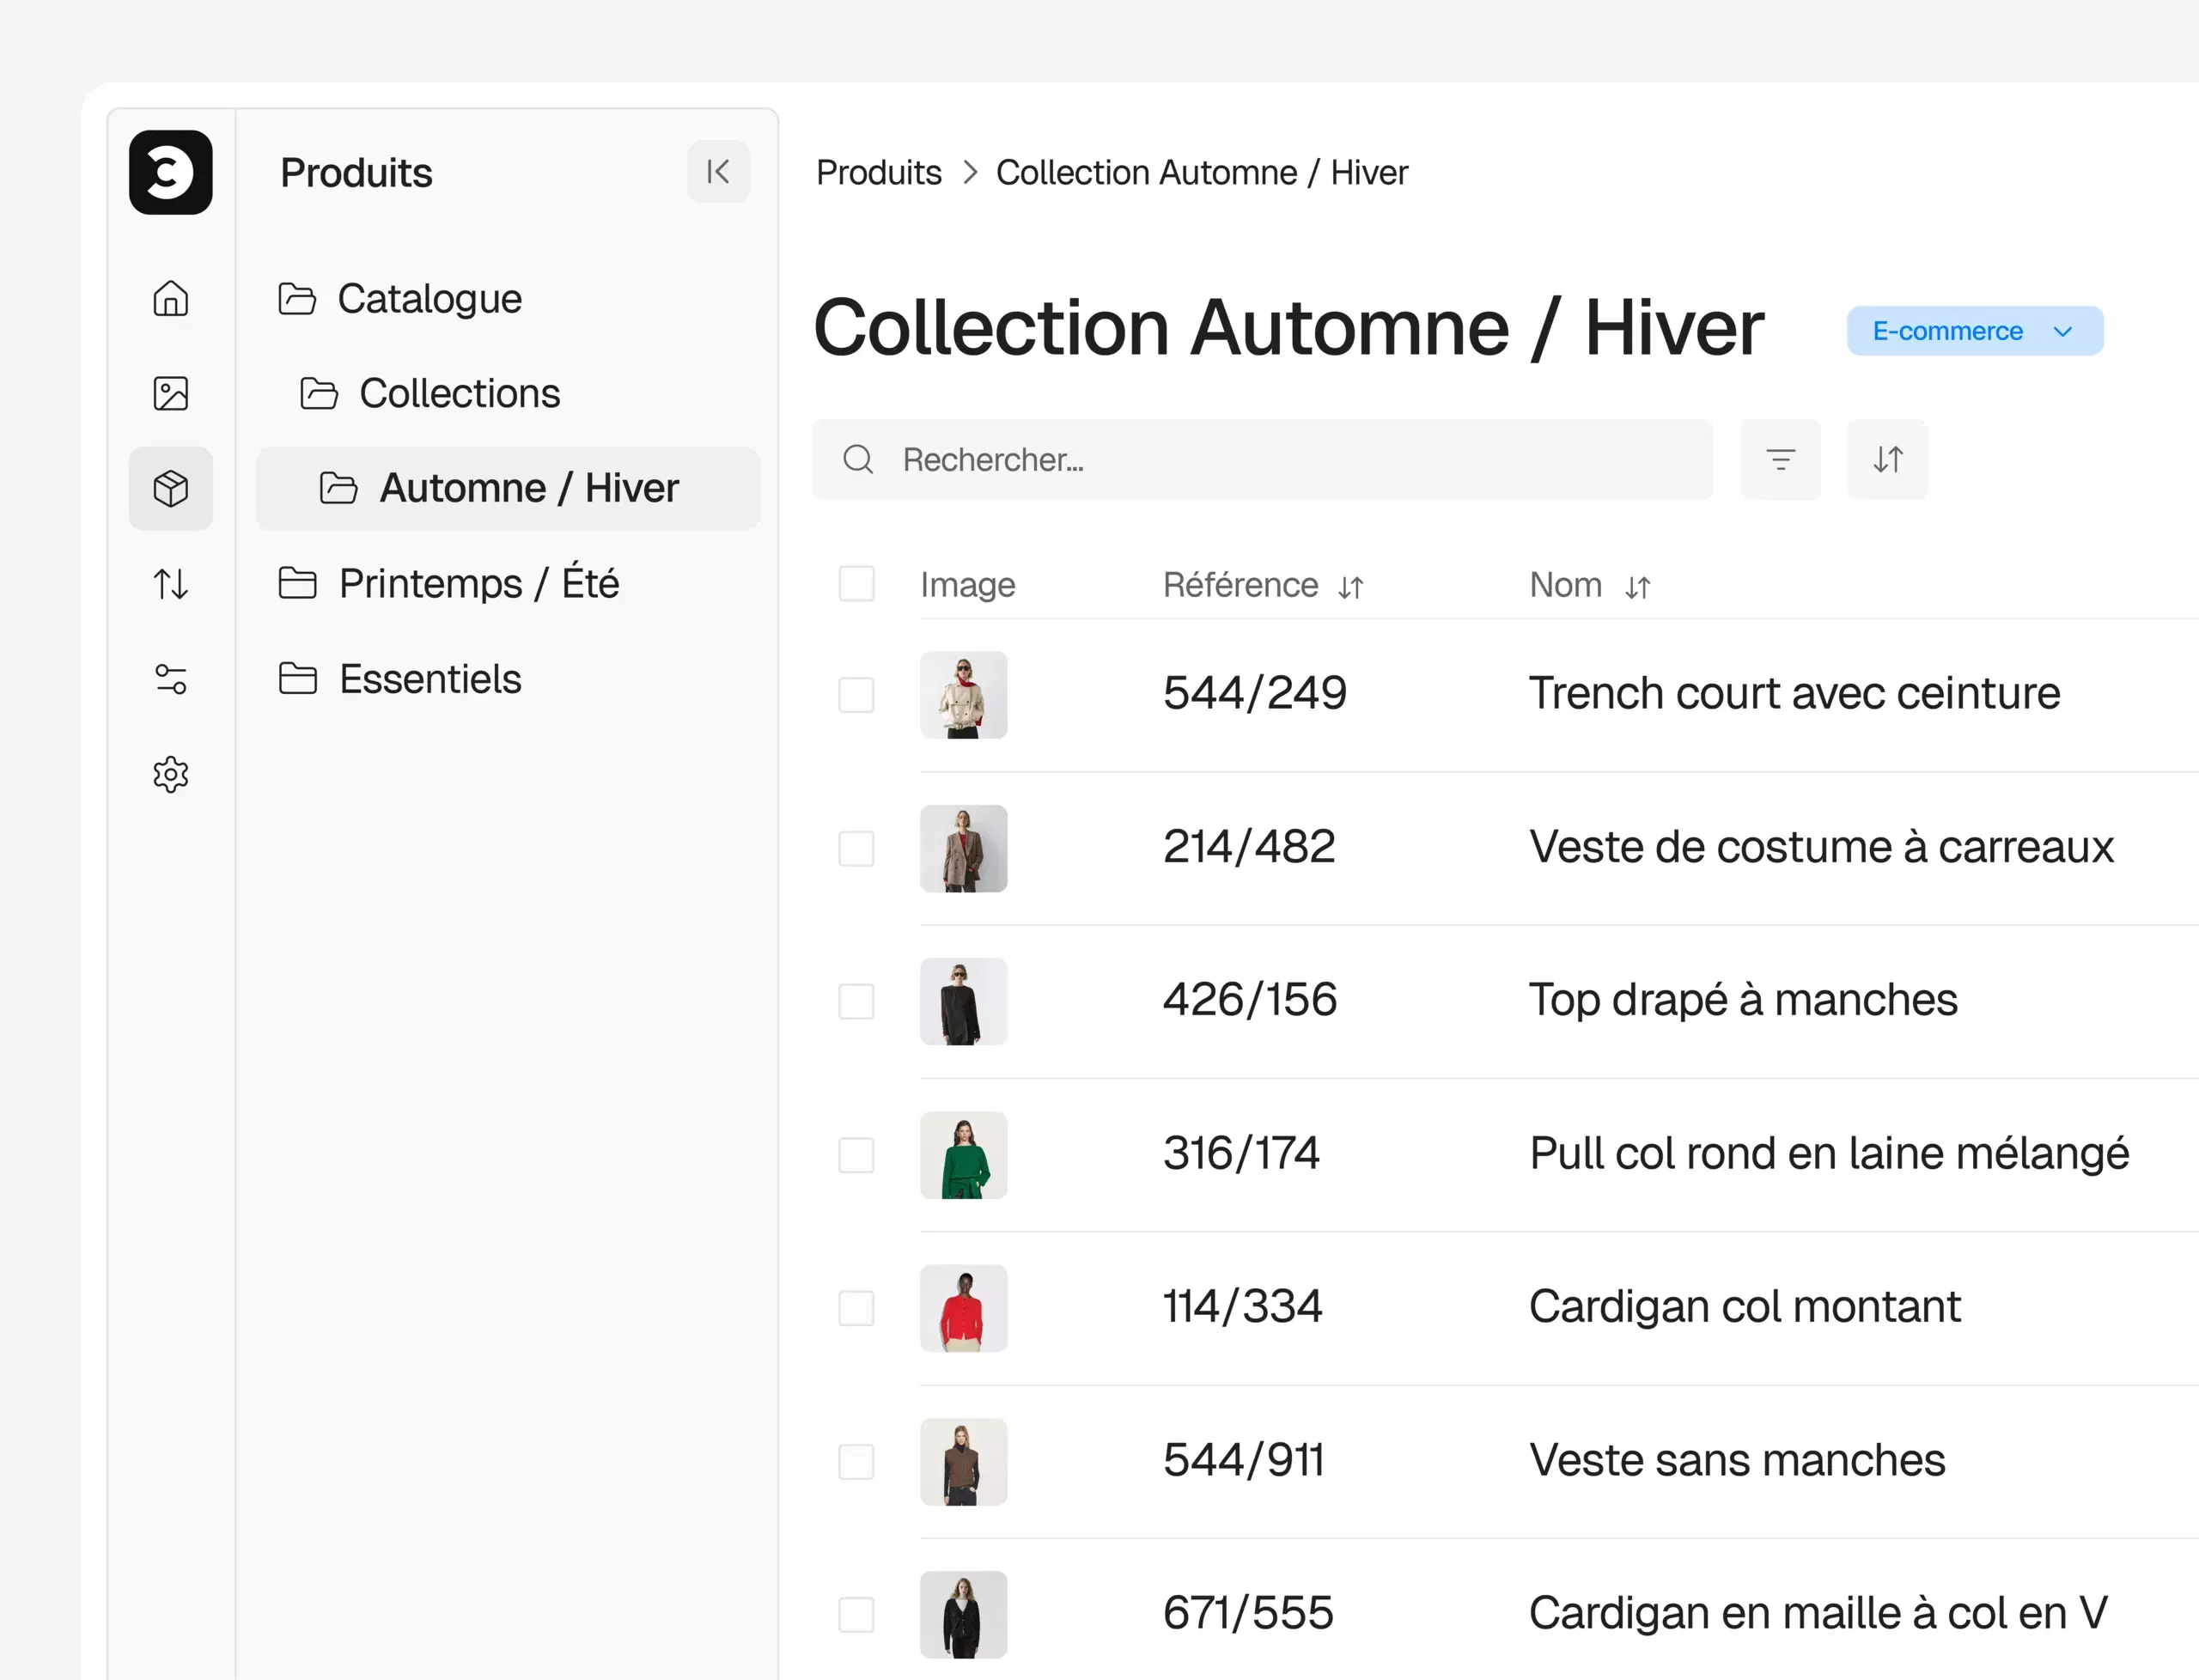This screenshot has width=2199, height=1680.
Task: Select the products box icon
Action: 170,488
